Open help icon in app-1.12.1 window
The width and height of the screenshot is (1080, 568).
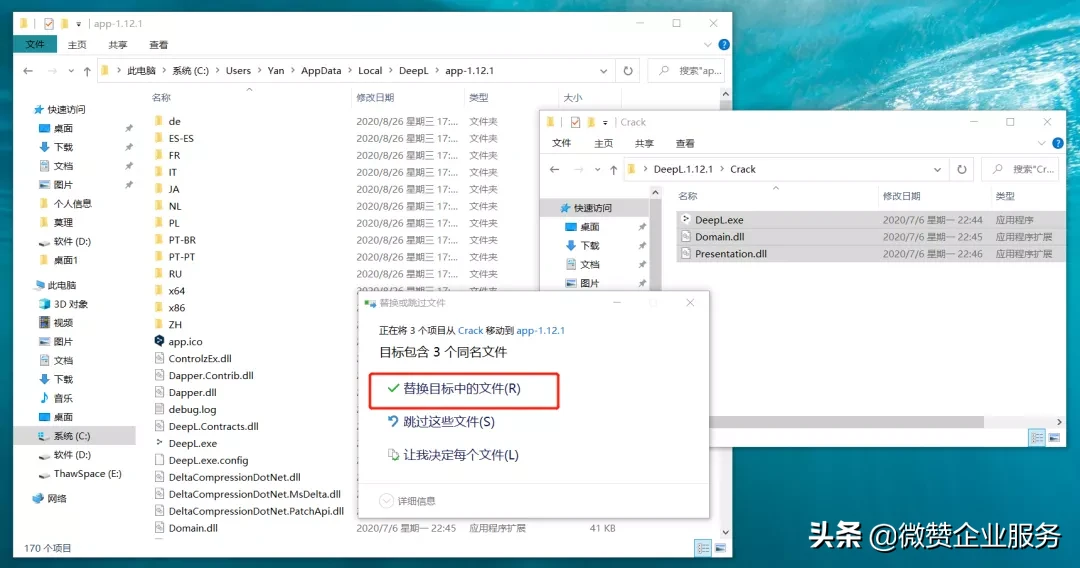[724, 45]
